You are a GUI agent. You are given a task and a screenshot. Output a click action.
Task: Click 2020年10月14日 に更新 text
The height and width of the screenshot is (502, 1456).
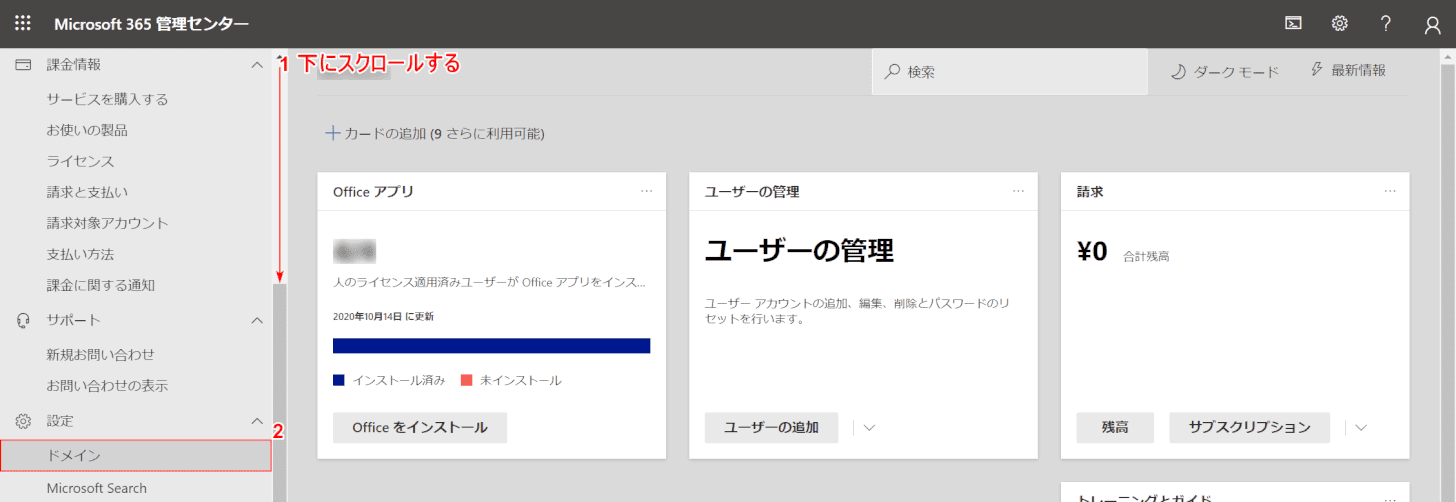tap(383, 316)
